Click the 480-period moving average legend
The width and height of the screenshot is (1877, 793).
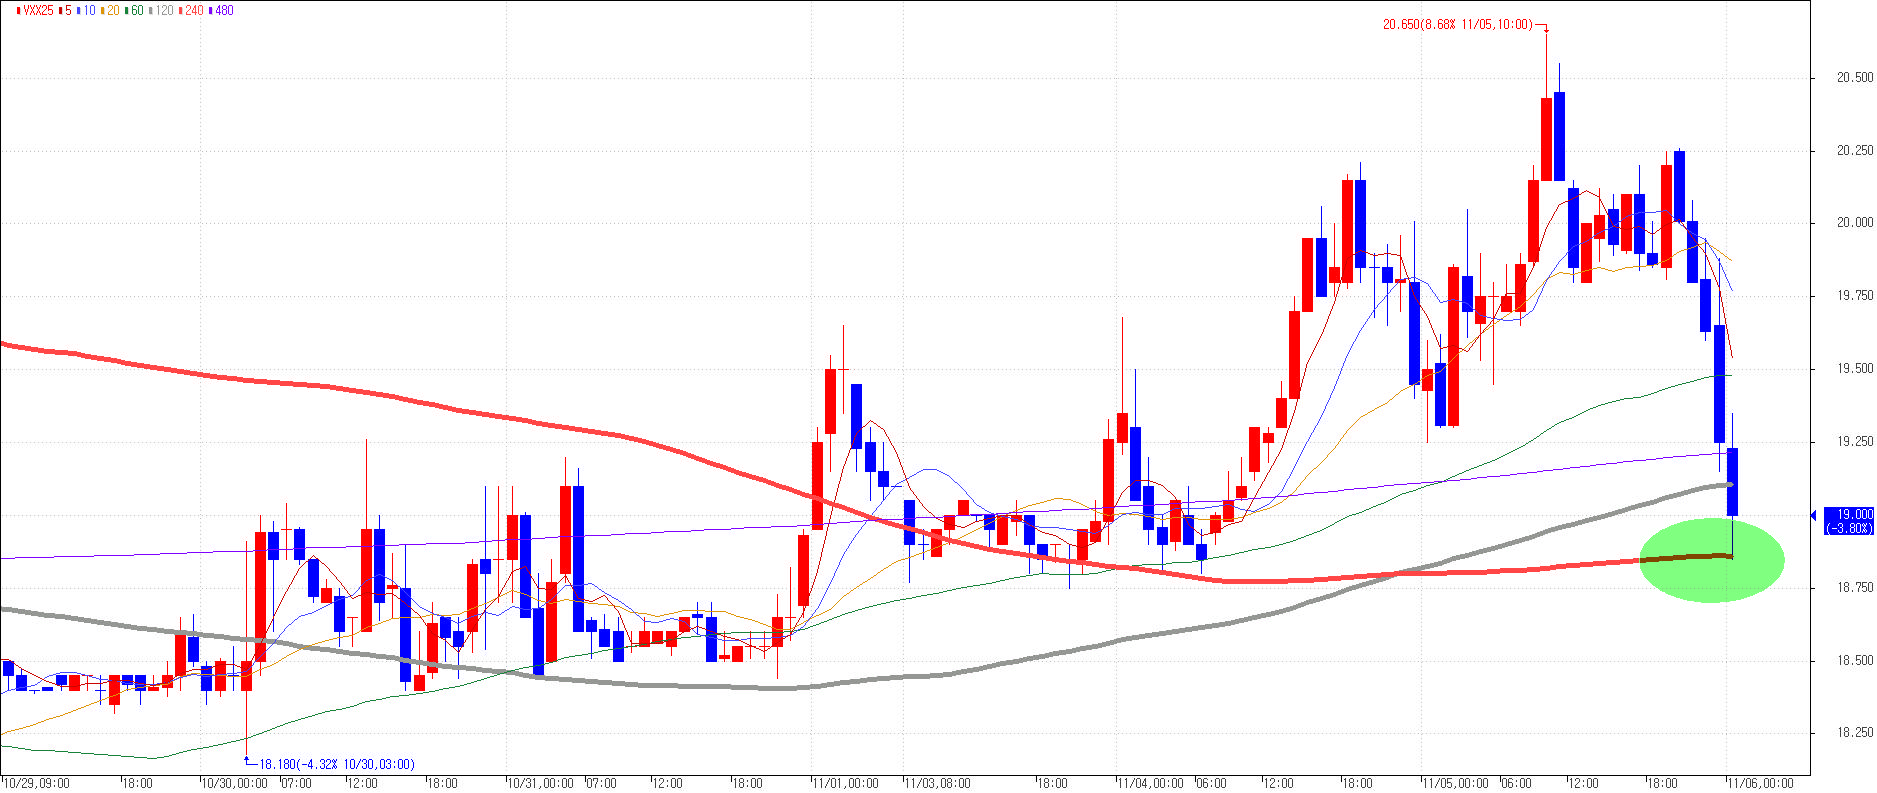coord(223,10)
